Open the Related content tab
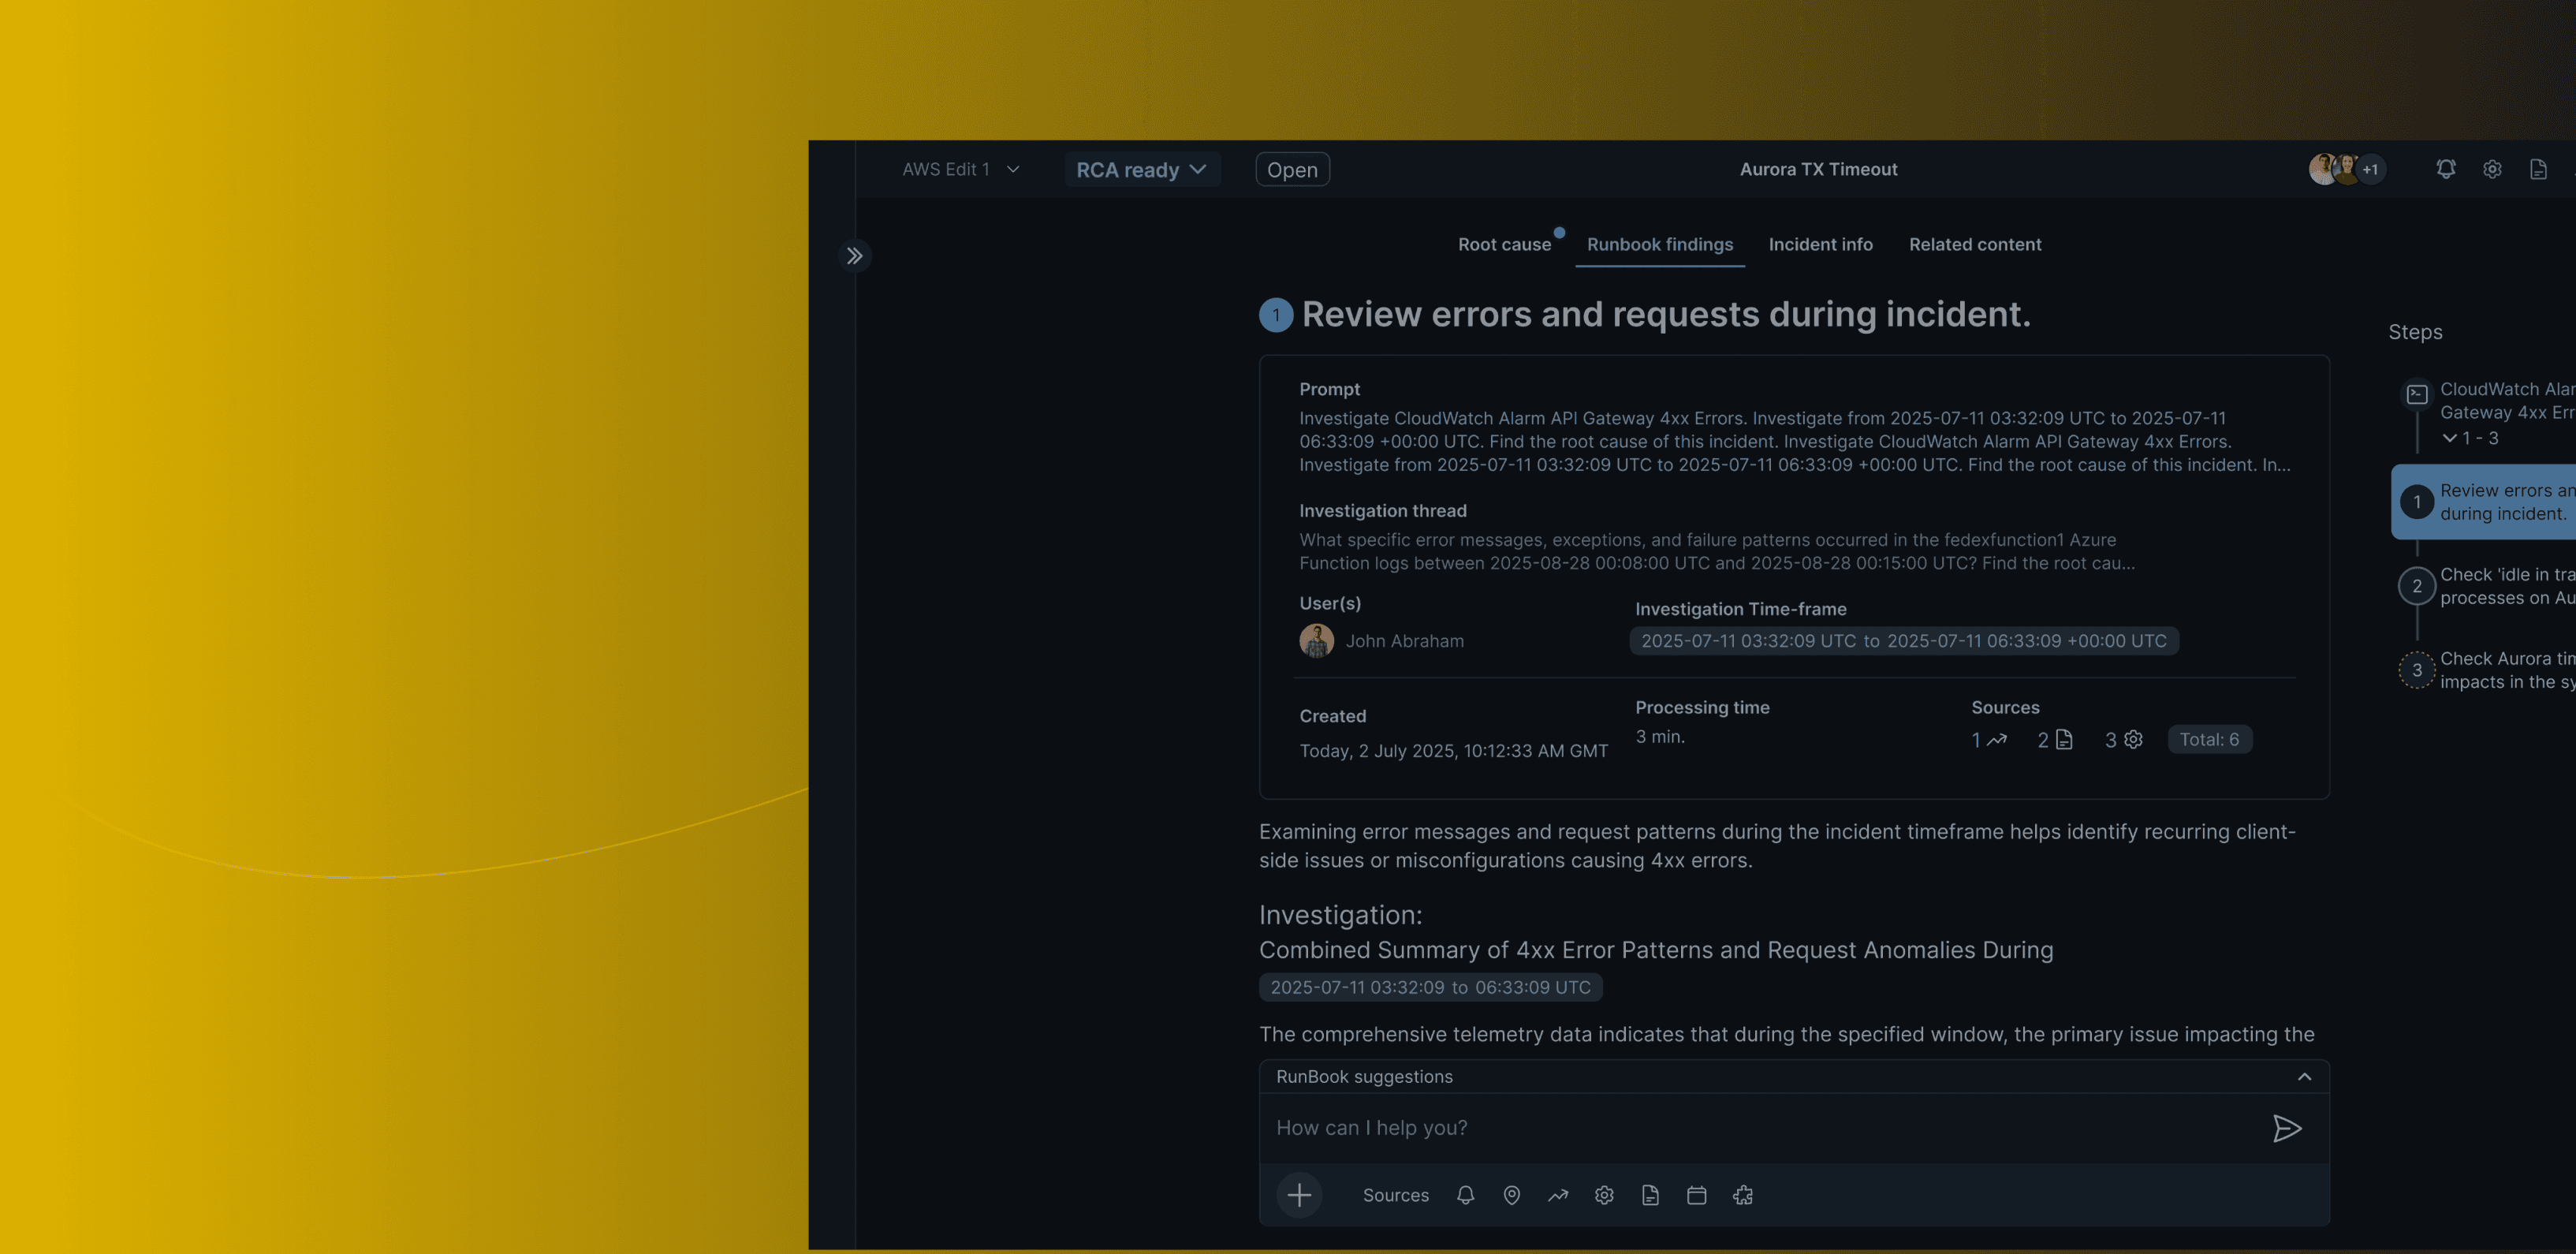This screenshot has width=2576, height=1254. pos(1974,244)
